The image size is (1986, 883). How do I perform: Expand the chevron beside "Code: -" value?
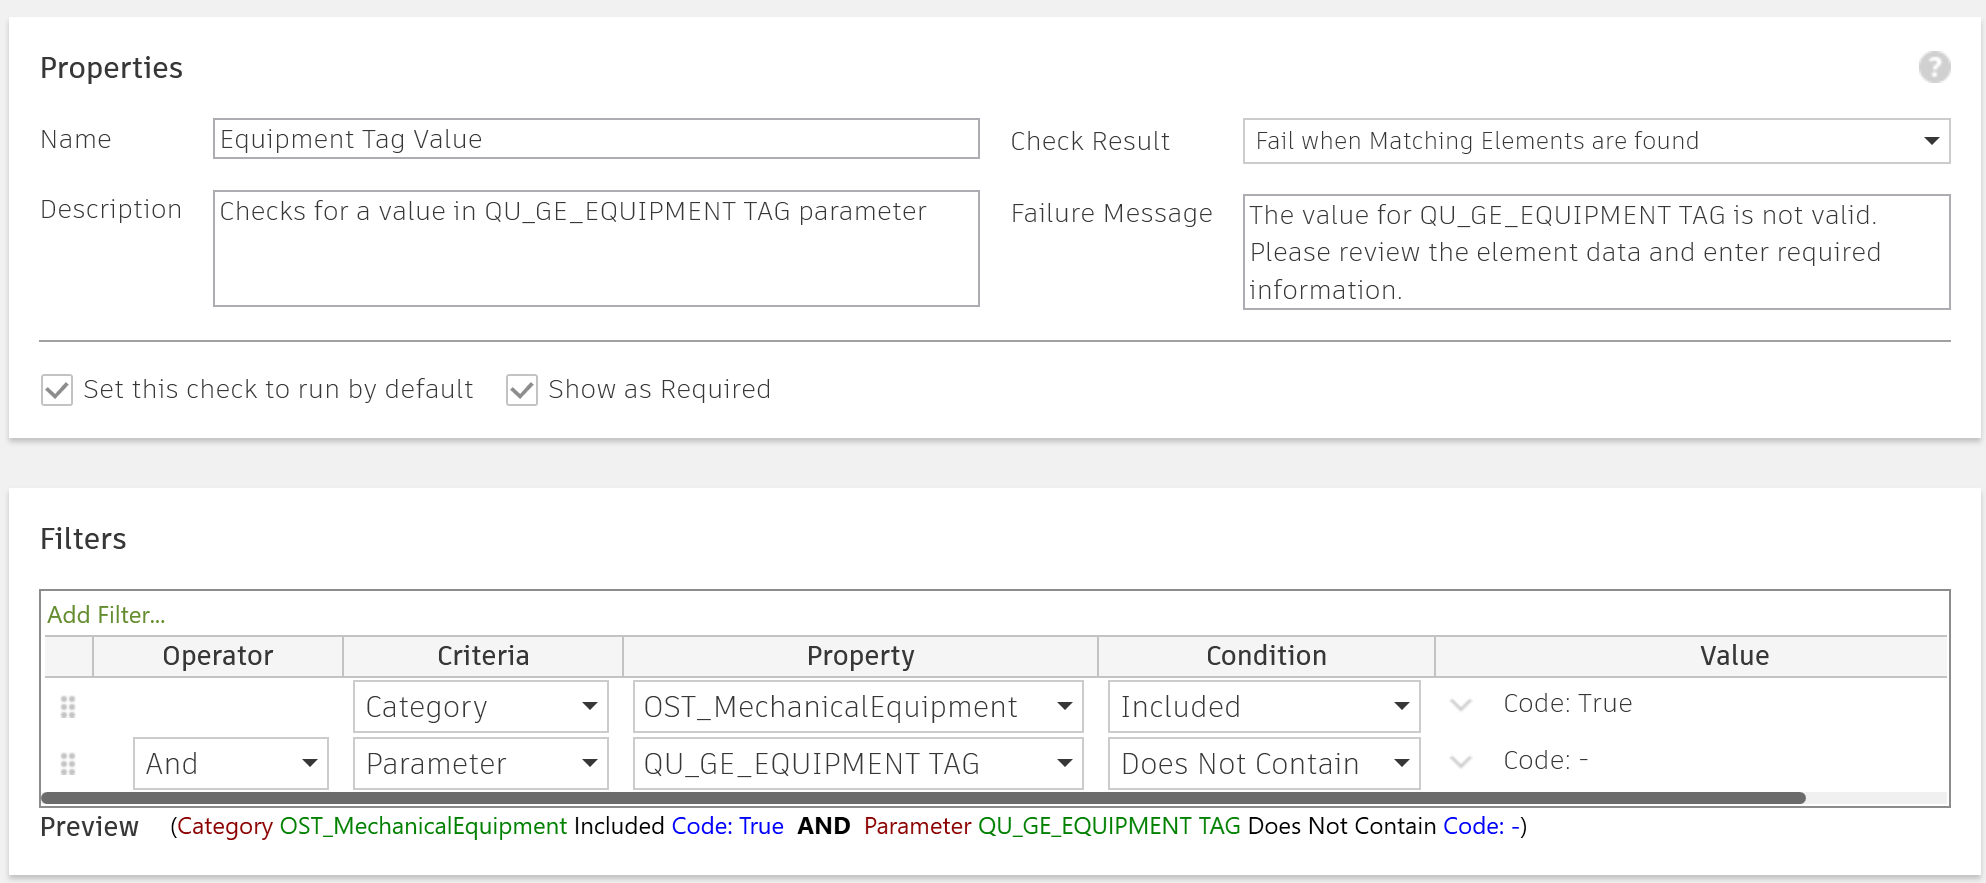[x=1461, y=761]
